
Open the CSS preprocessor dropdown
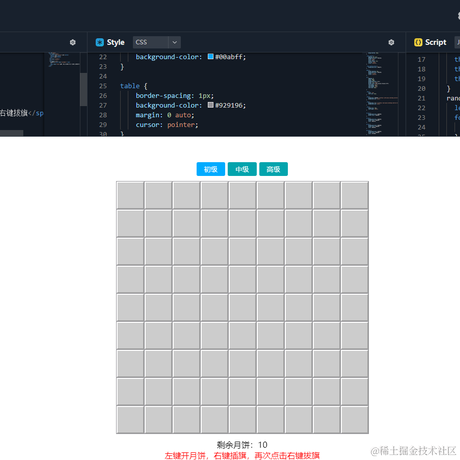click(x=157, y=42)
